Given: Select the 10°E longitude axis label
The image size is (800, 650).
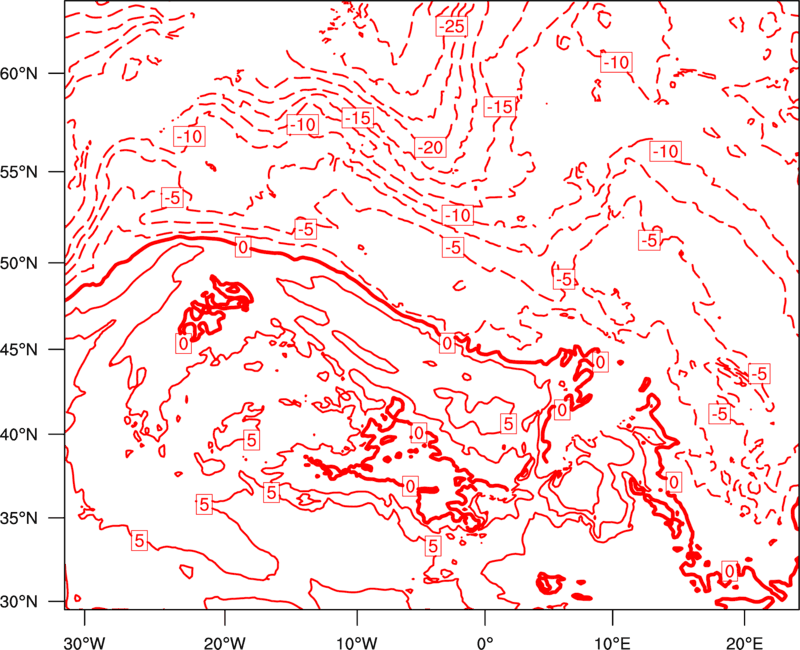Looking at the screenshot, I should pos(612,643).
